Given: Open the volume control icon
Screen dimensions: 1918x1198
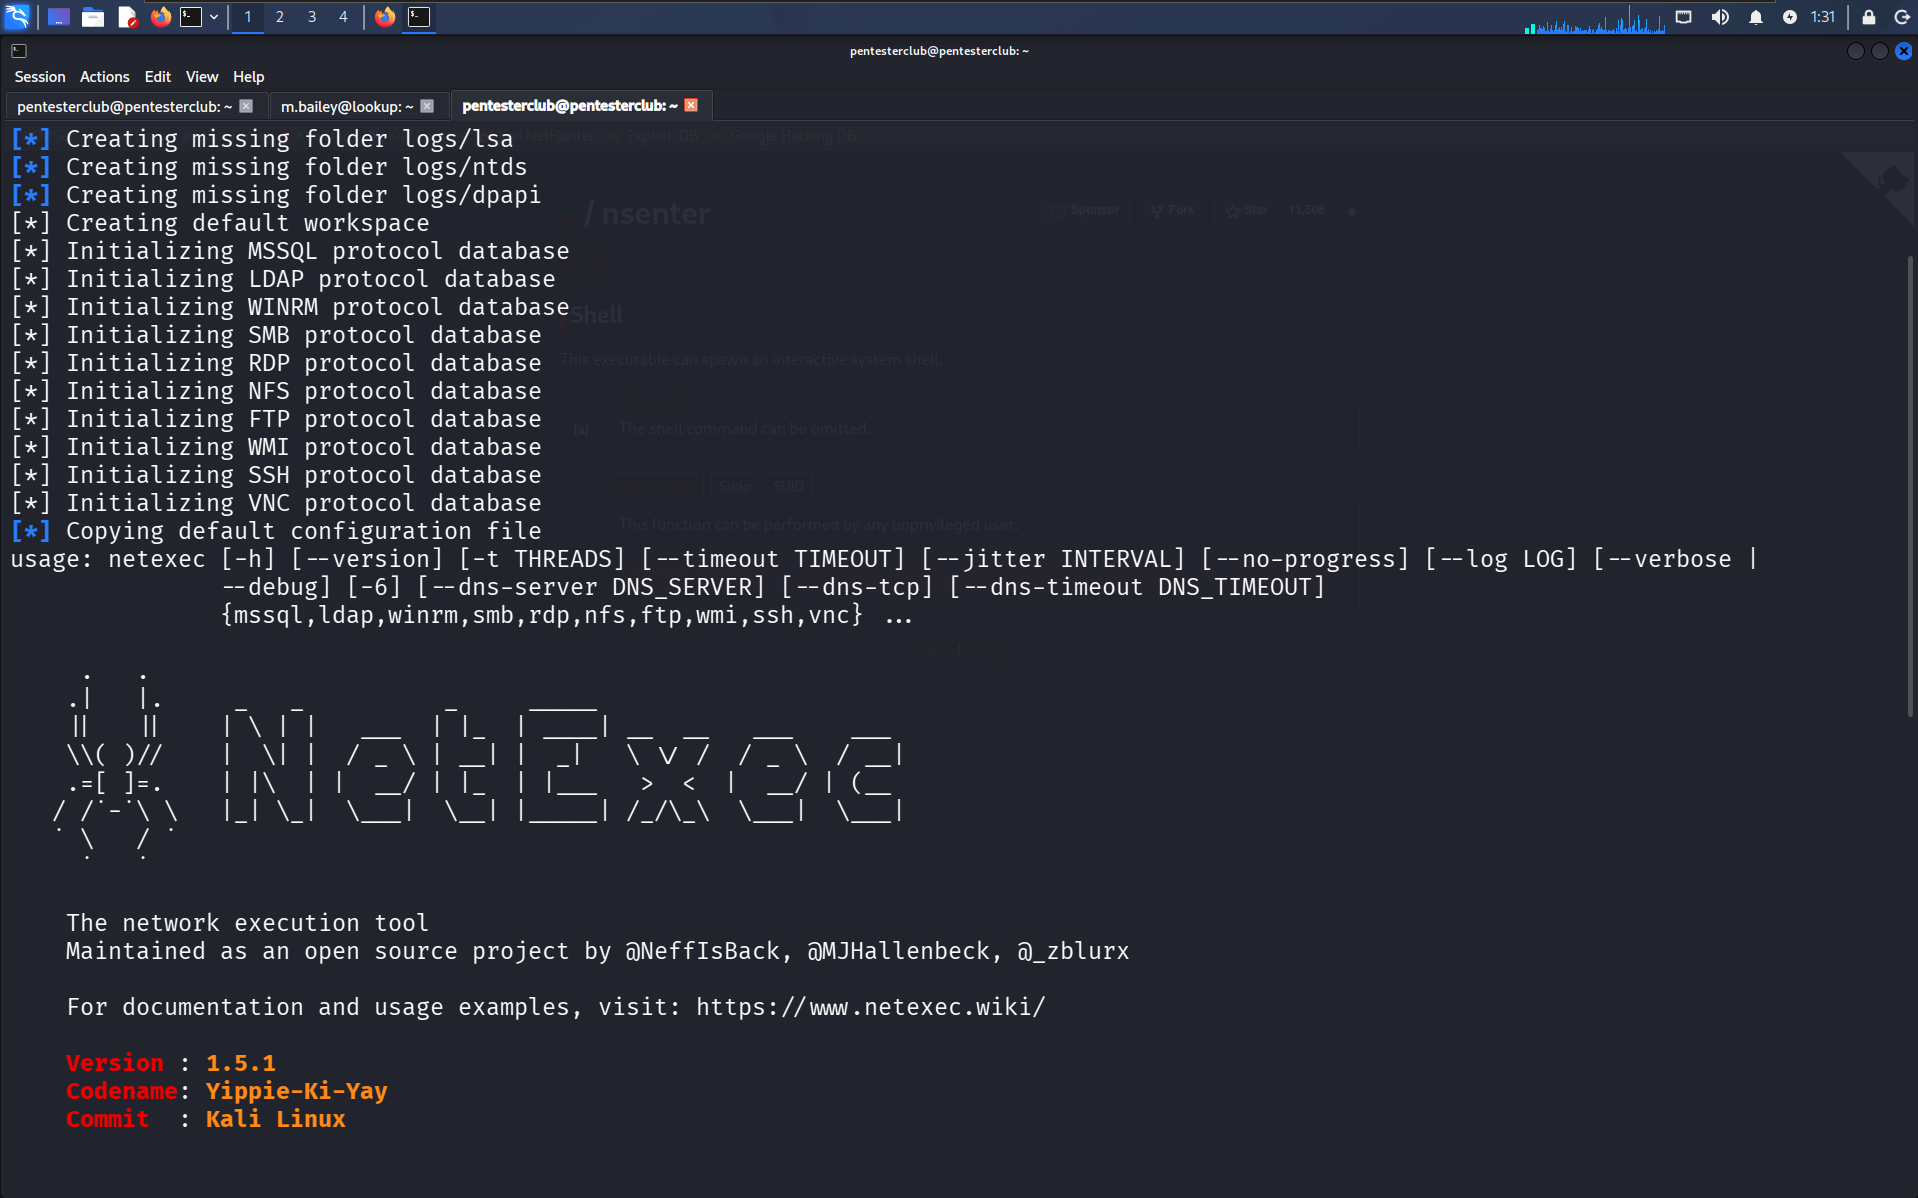Looking at the screenshot, I should [x=1720, y=17].
